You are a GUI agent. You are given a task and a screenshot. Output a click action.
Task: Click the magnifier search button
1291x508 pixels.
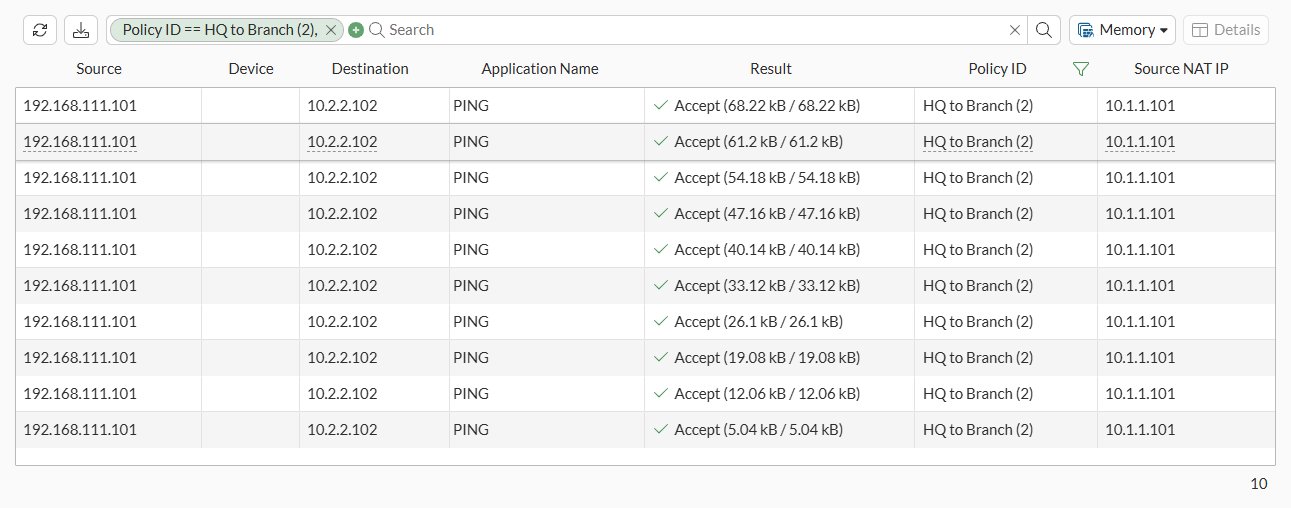point(1043,30)
